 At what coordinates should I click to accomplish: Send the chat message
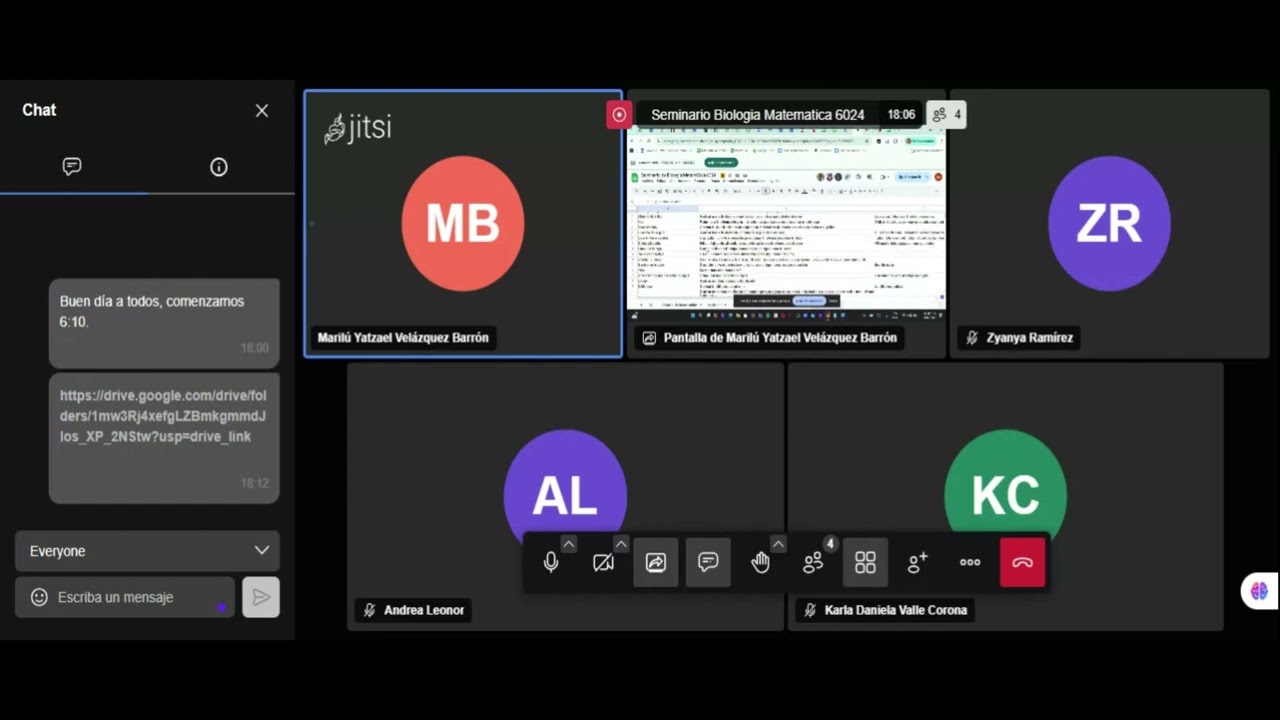[x=261, y=597]
